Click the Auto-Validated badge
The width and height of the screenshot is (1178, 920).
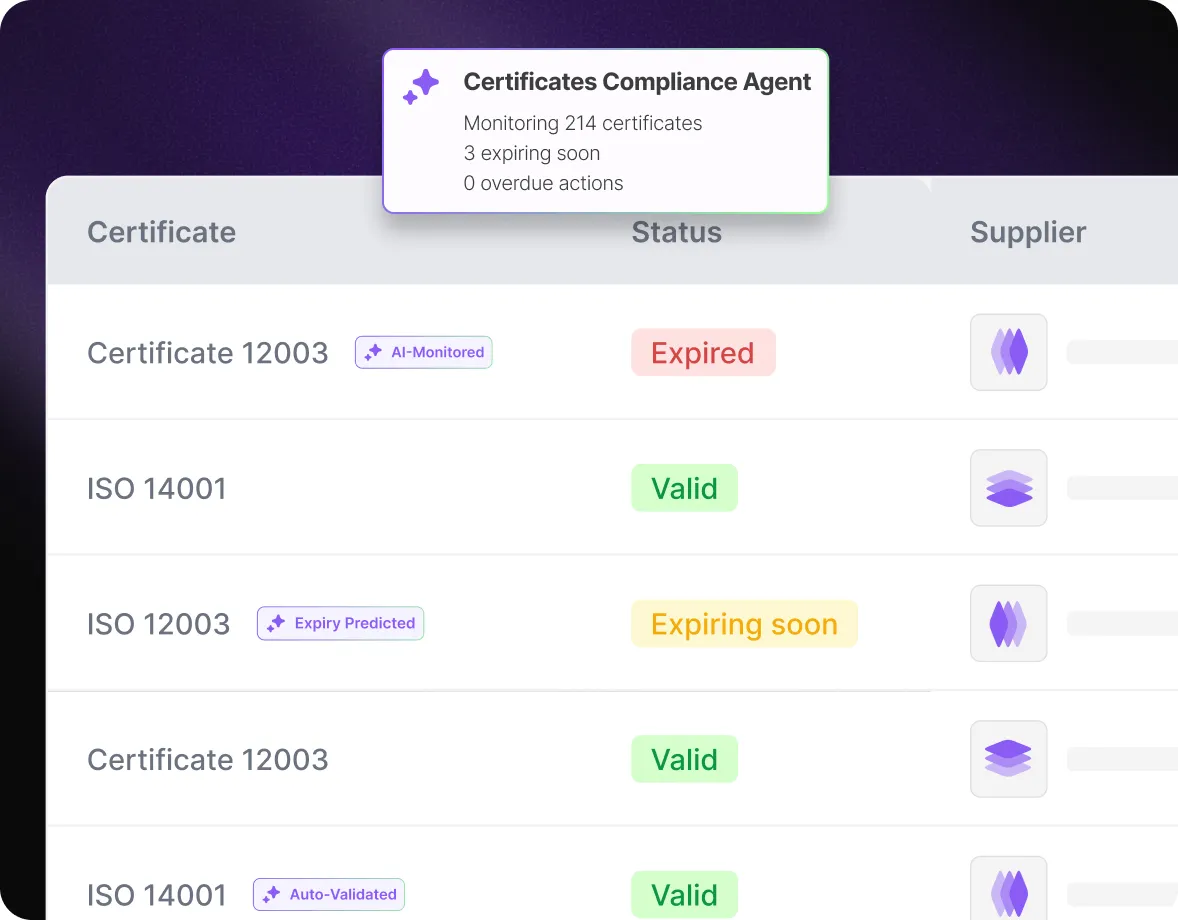click(329, 894)
